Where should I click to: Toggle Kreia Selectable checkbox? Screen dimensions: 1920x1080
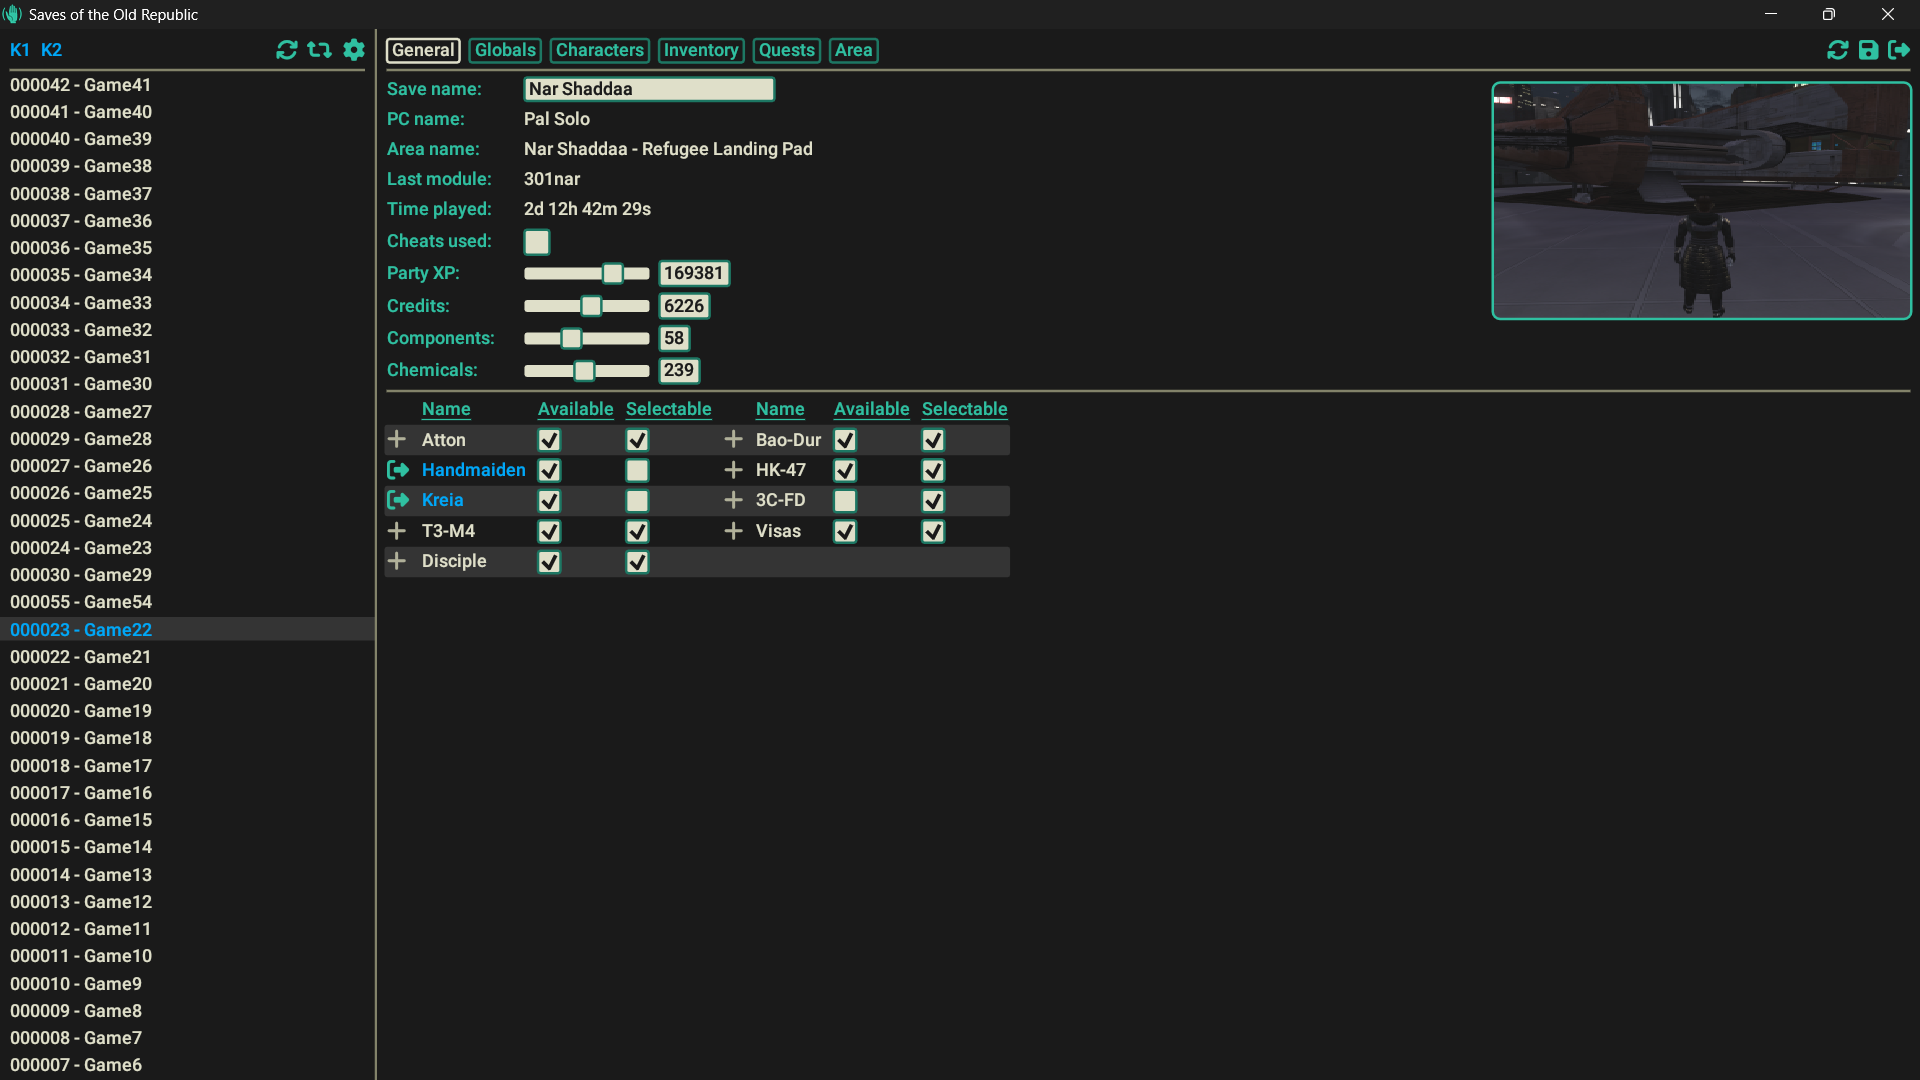[637, 501]
